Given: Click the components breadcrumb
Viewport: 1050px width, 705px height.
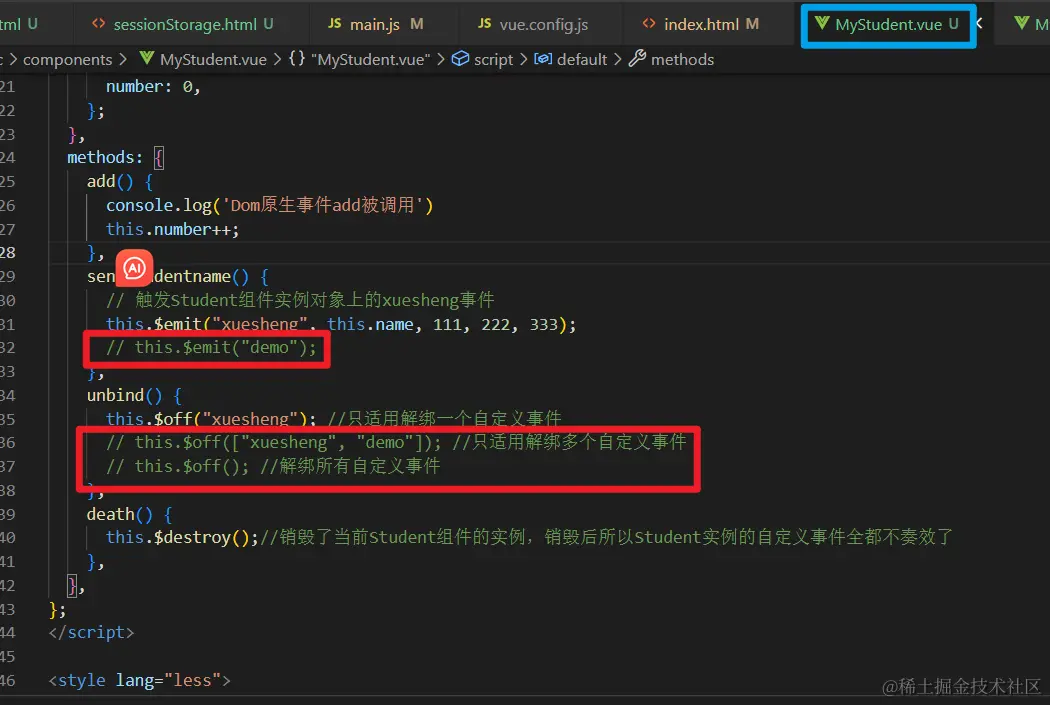Looking at the screenshot, I should tap(68, 60).
